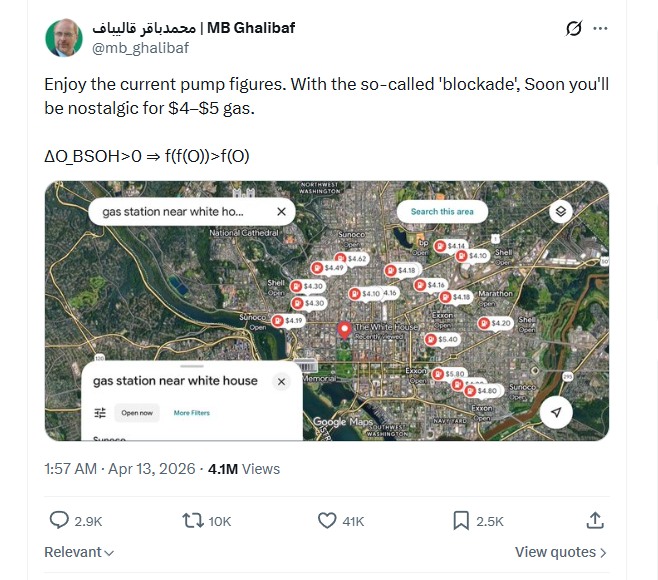Bookmark this post

coord(461,520)
